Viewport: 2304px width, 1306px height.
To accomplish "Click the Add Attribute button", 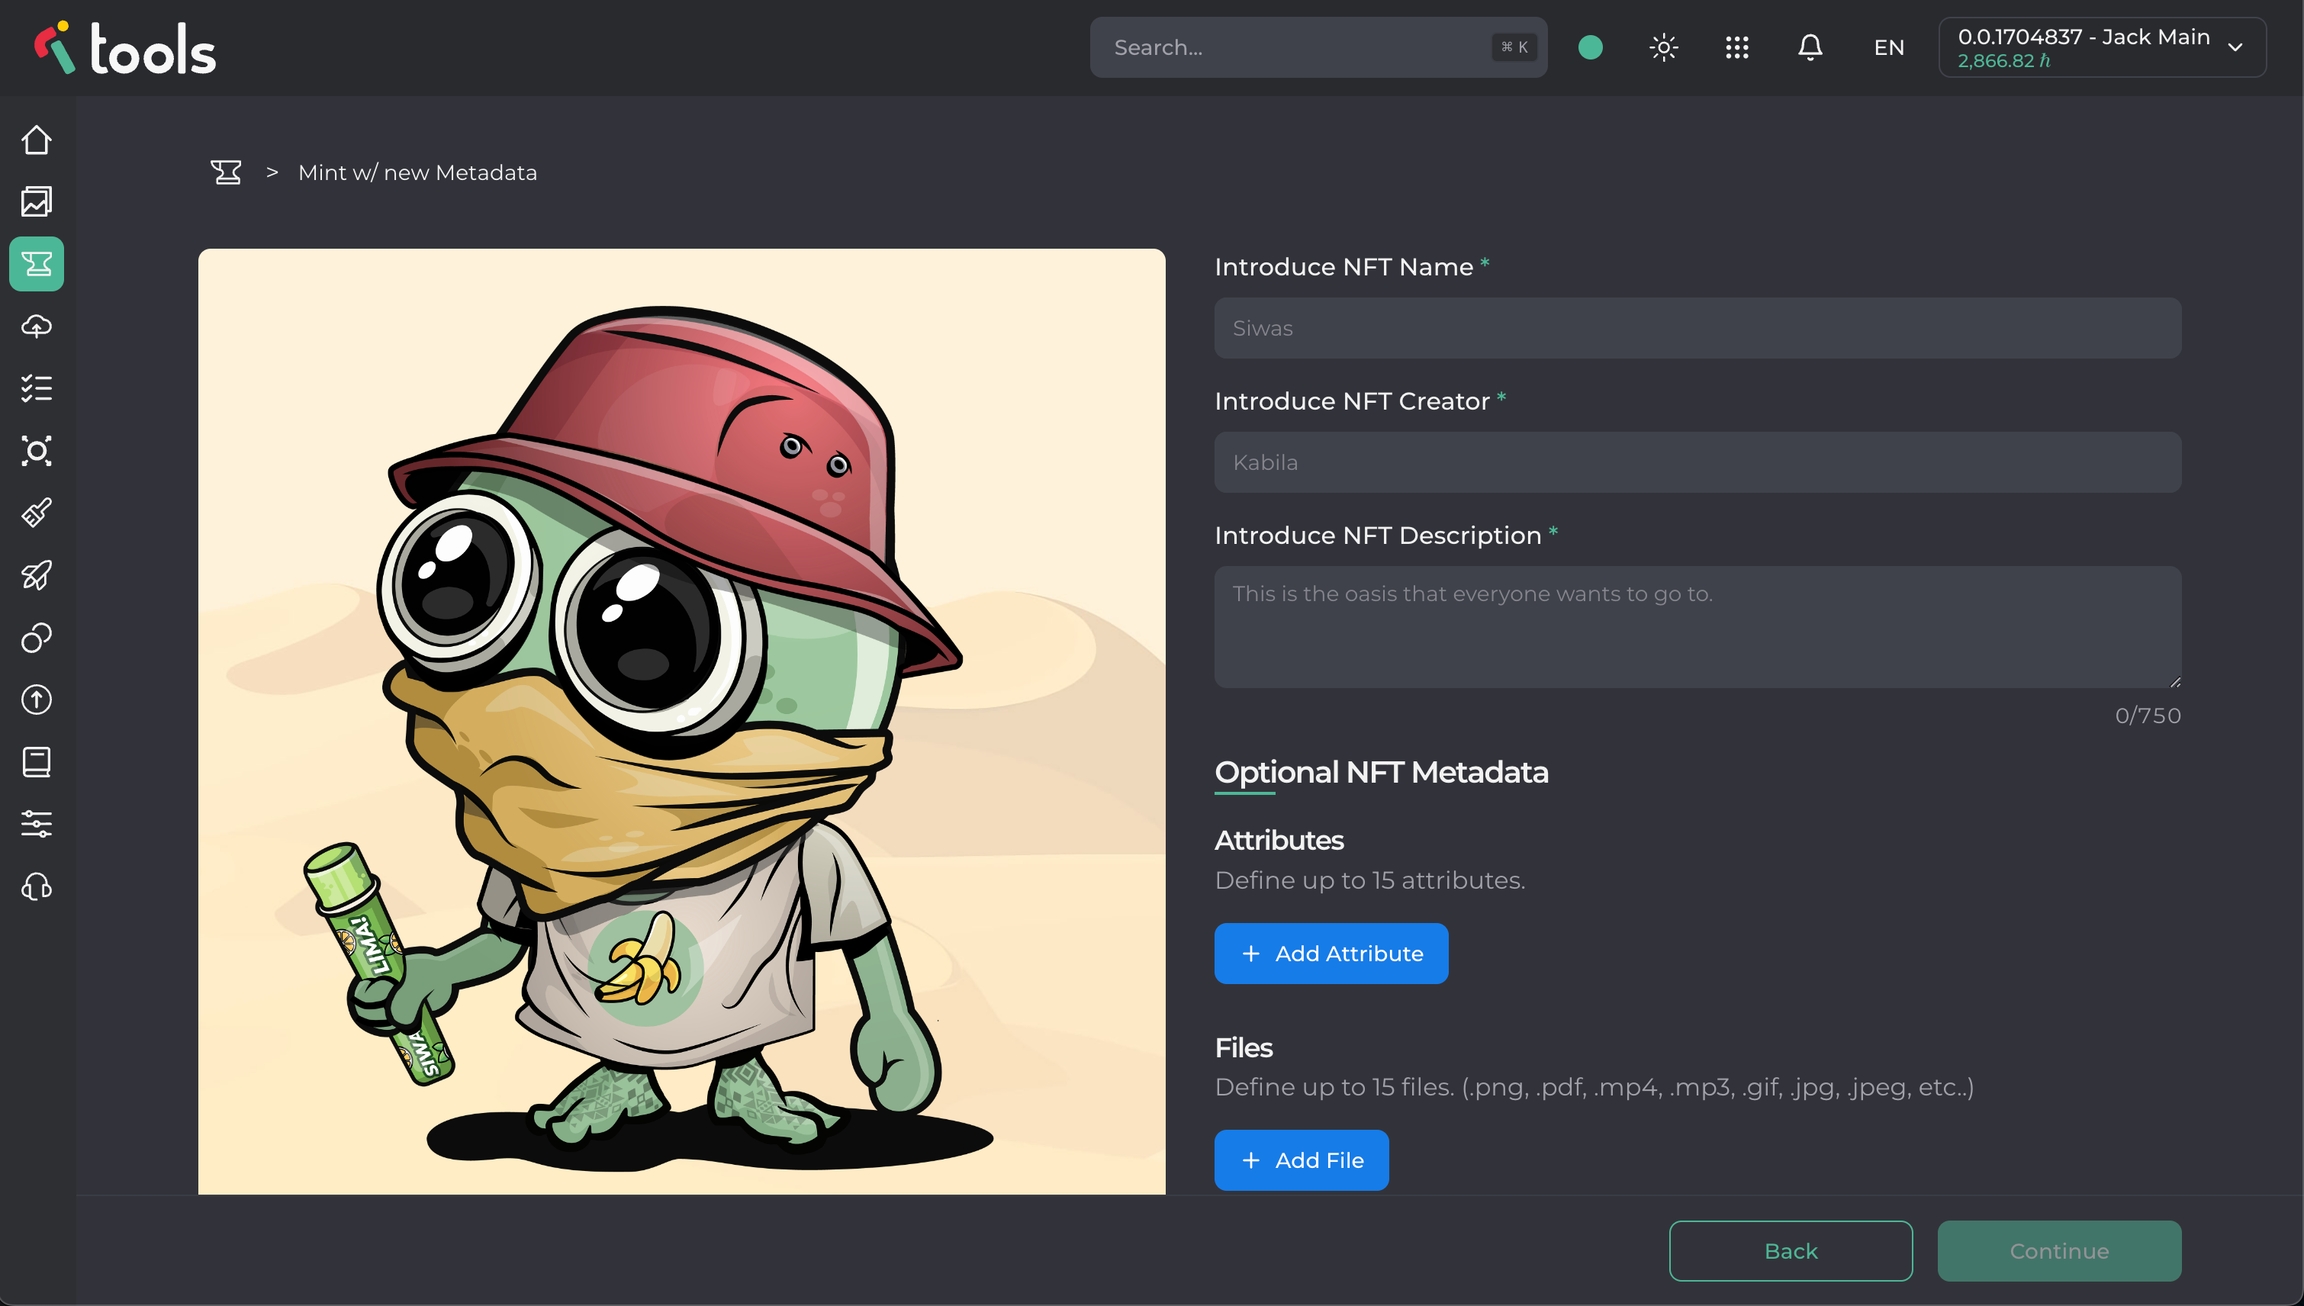I will pyautogui.click(x=1331, y=953).
